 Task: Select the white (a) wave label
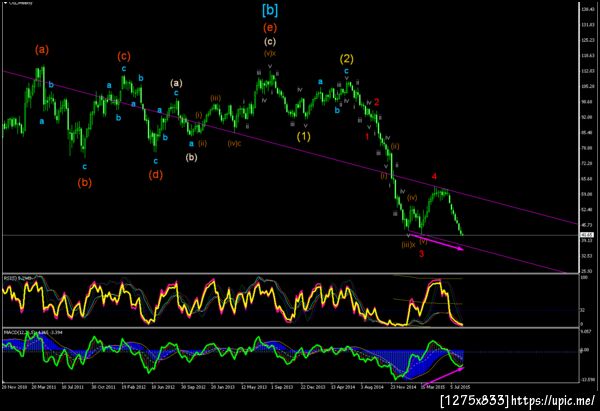coord(176,83)
